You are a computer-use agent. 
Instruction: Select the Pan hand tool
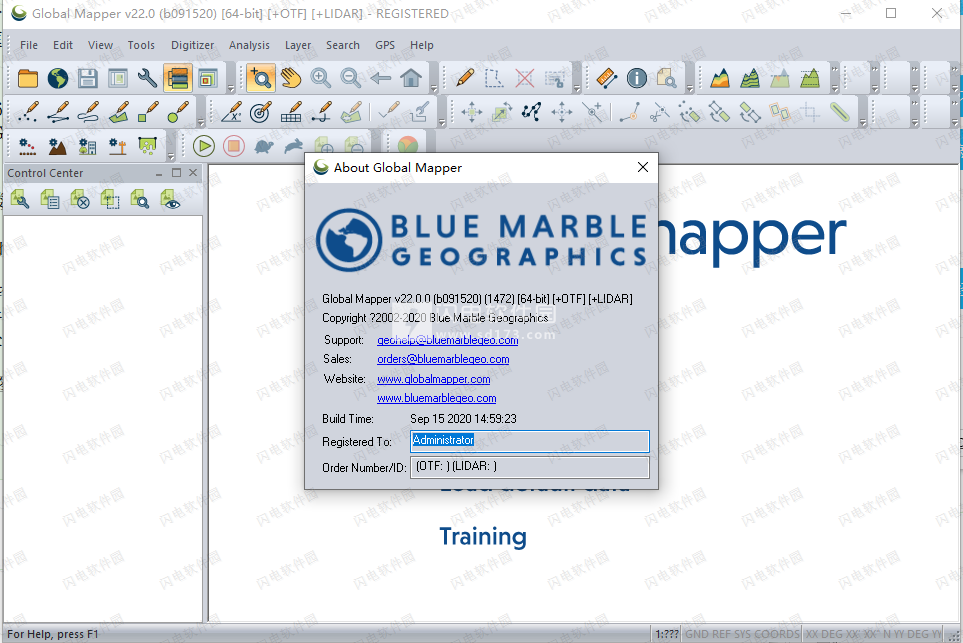[291, 79]
